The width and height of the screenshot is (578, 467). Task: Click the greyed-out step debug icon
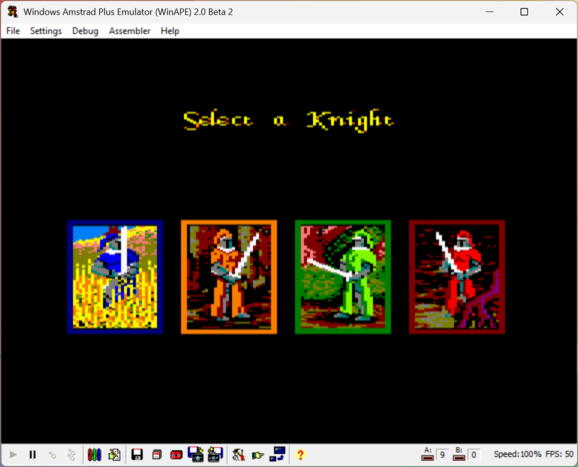point(52,455)
